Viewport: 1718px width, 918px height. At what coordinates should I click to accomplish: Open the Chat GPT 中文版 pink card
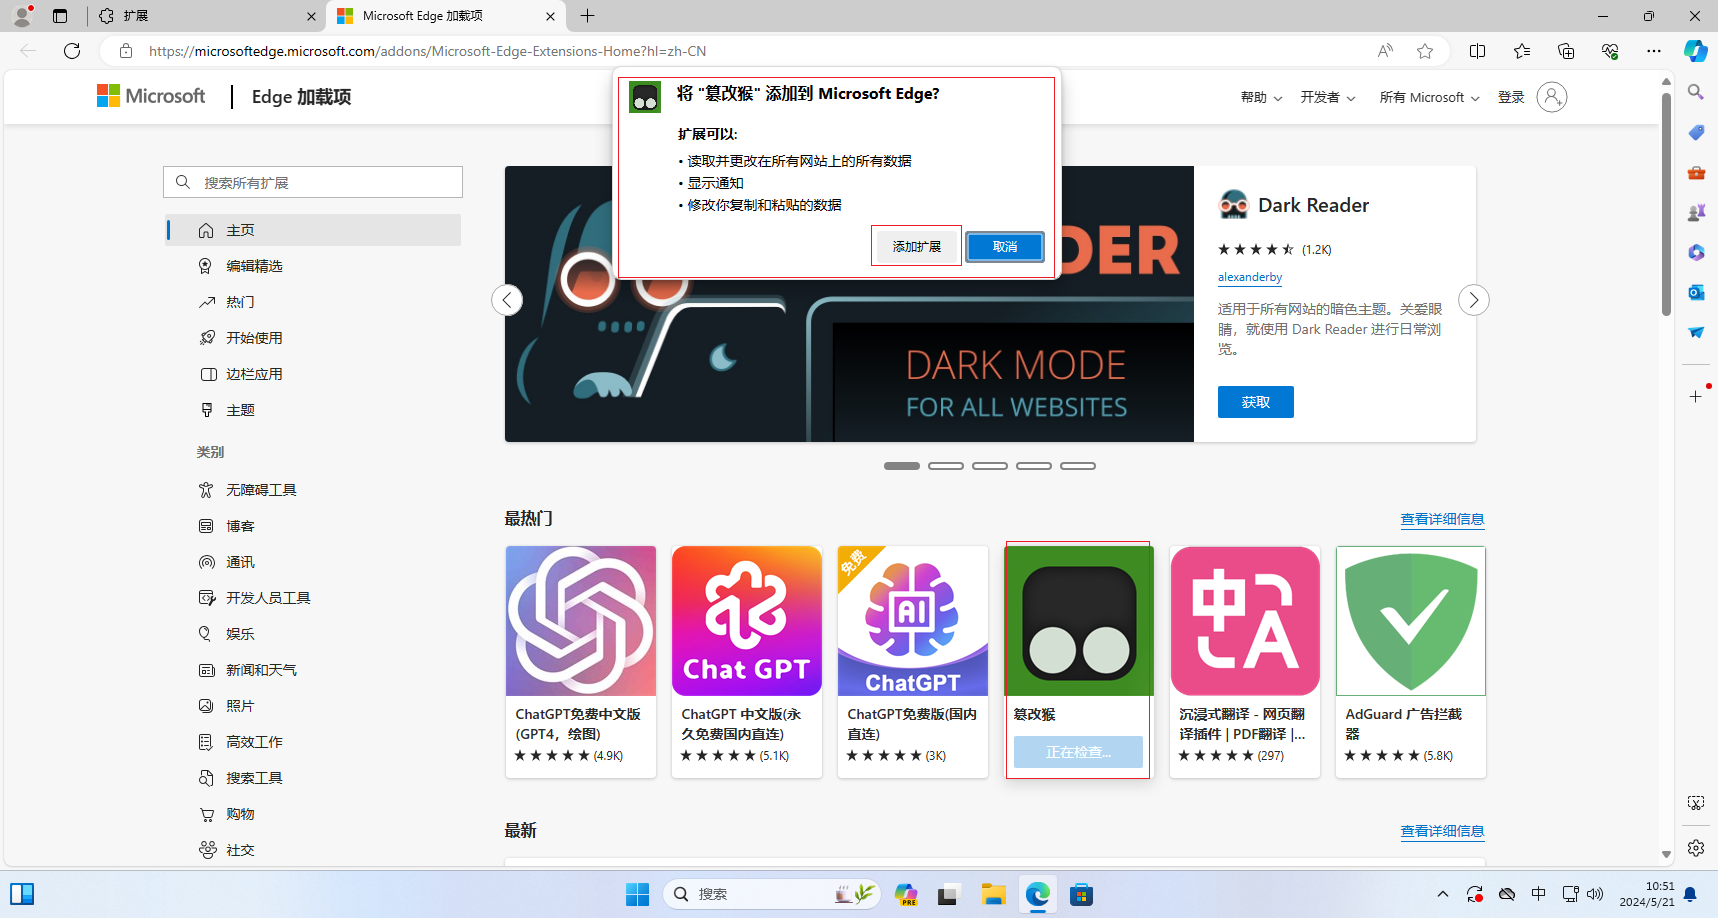coord(746,661)
